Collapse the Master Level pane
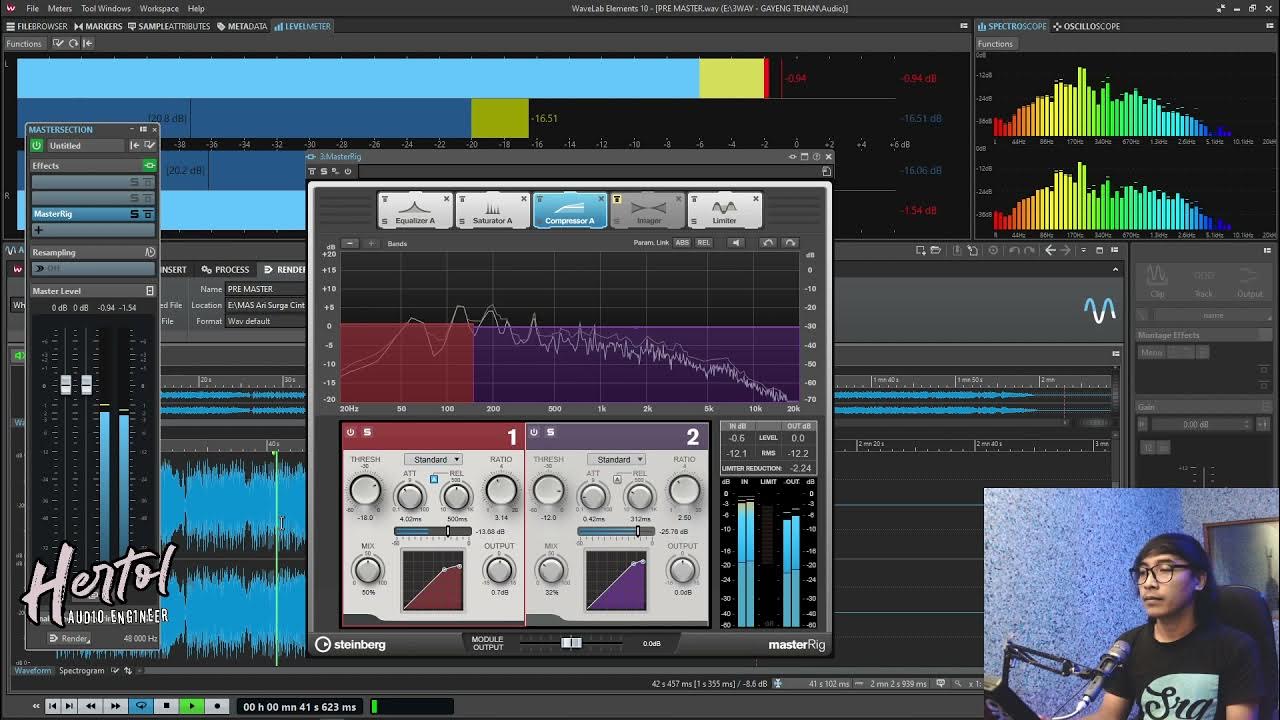The width and height of the screenshot is (1280, 720). [150, 291]
